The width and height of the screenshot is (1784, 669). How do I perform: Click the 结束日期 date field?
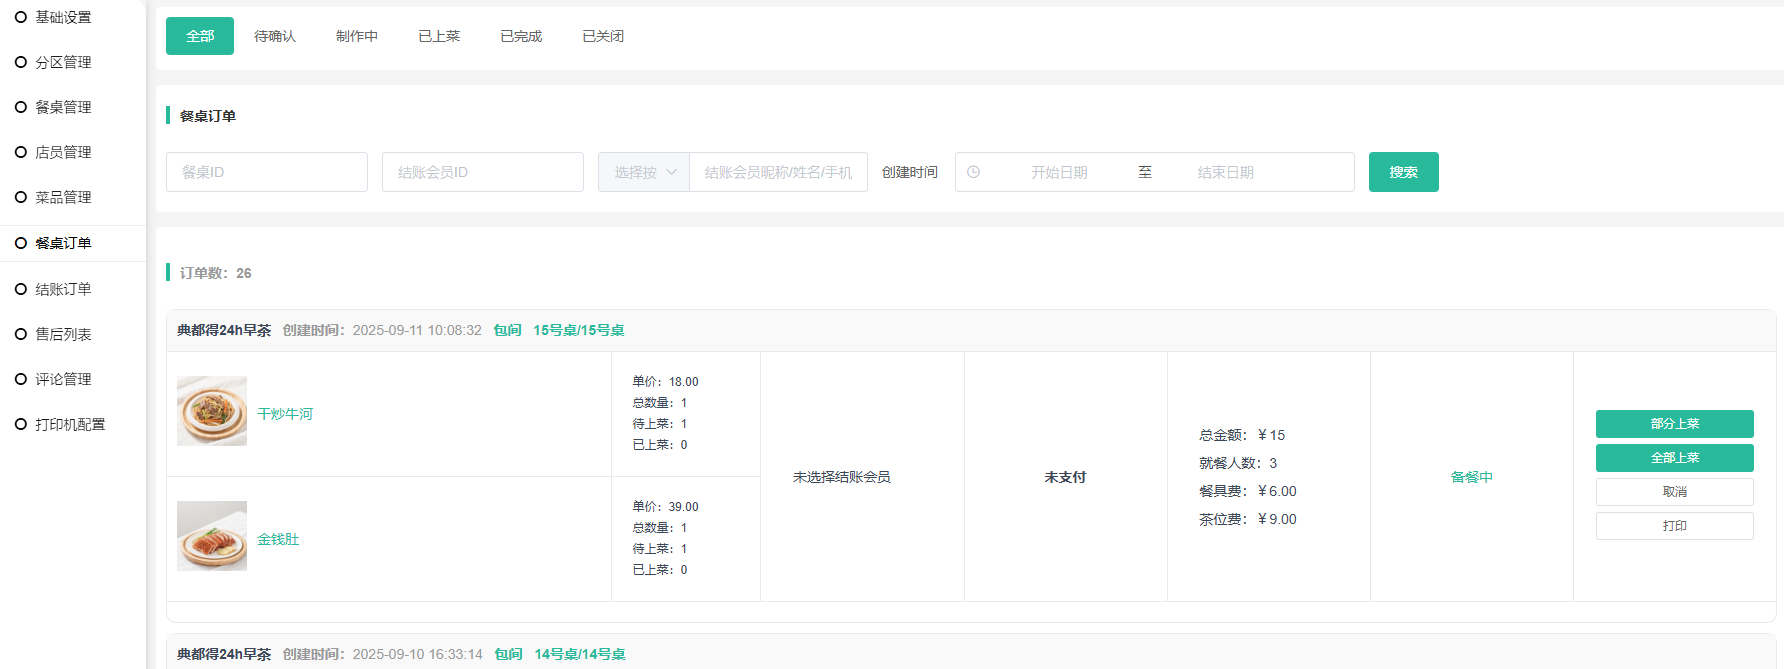click(x=1225, y=172)
